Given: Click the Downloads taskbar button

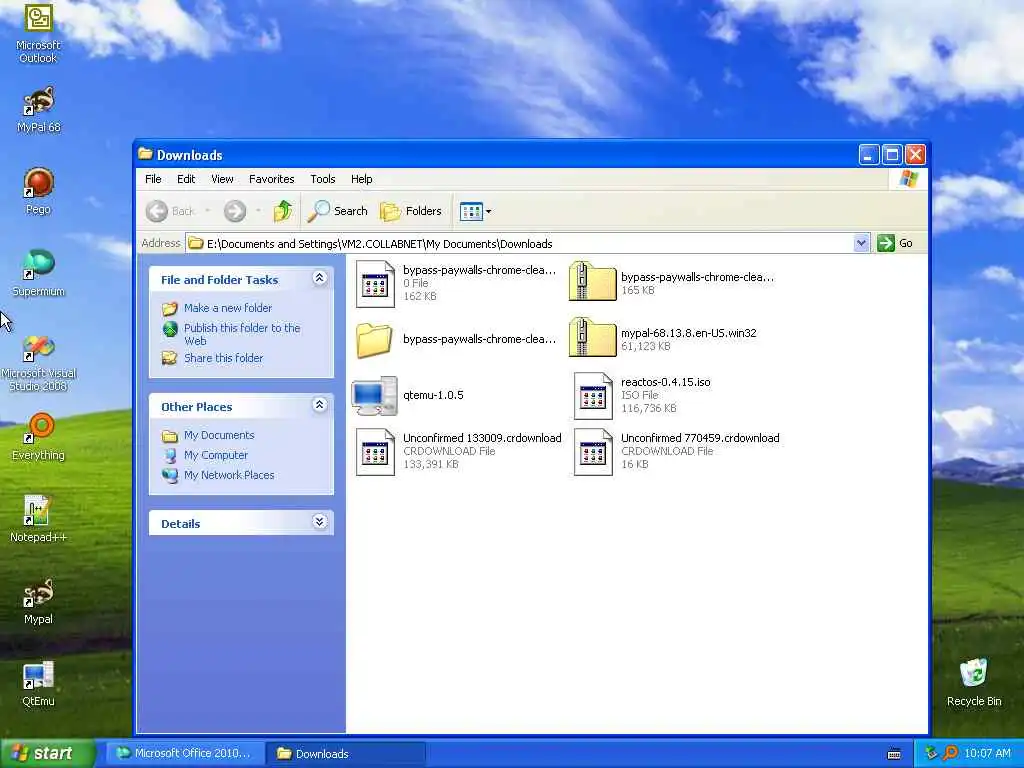Looking at the screenshot, I should [x=346, y=753].
